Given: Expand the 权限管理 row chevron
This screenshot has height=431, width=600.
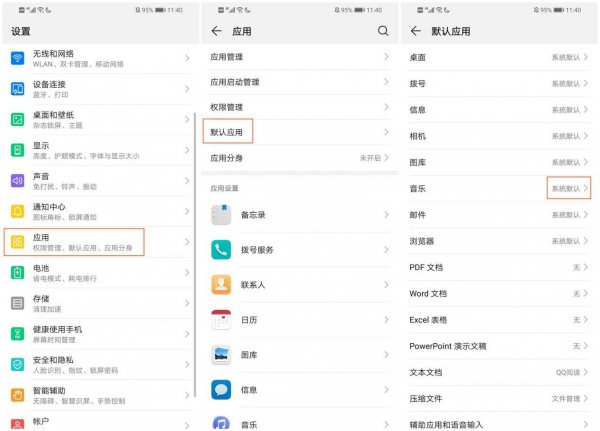Looking at the screenshot, I should (386, 107).
